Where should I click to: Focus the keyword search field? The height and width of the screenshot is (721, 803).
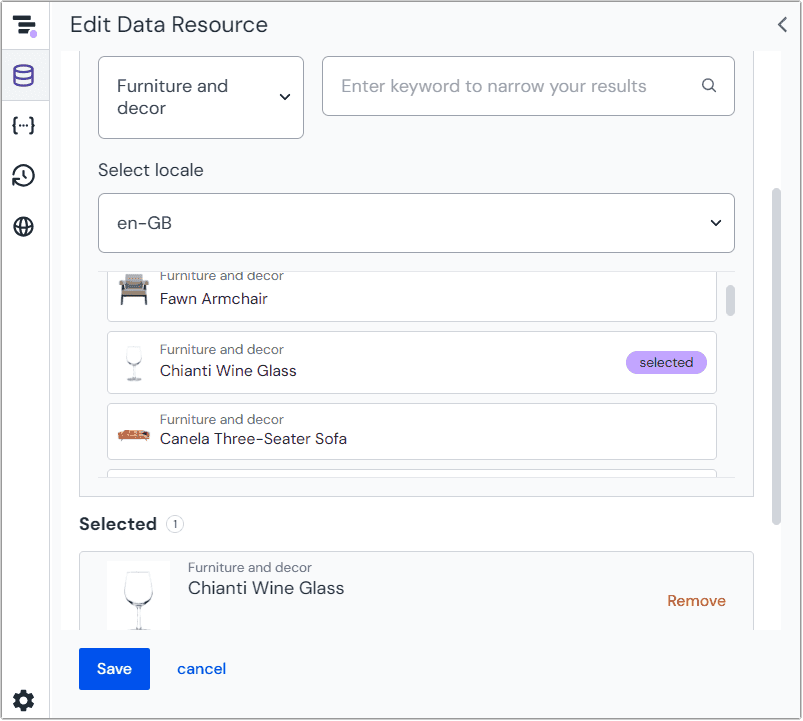(x=529, y=86)
